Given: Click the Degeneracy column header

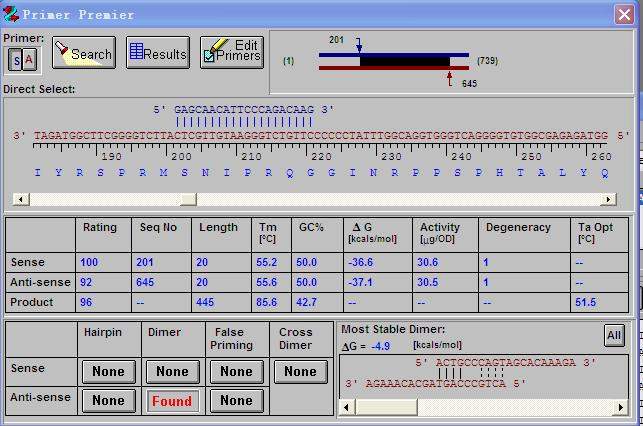Looking at the screenshot, I should coord(518,227).
